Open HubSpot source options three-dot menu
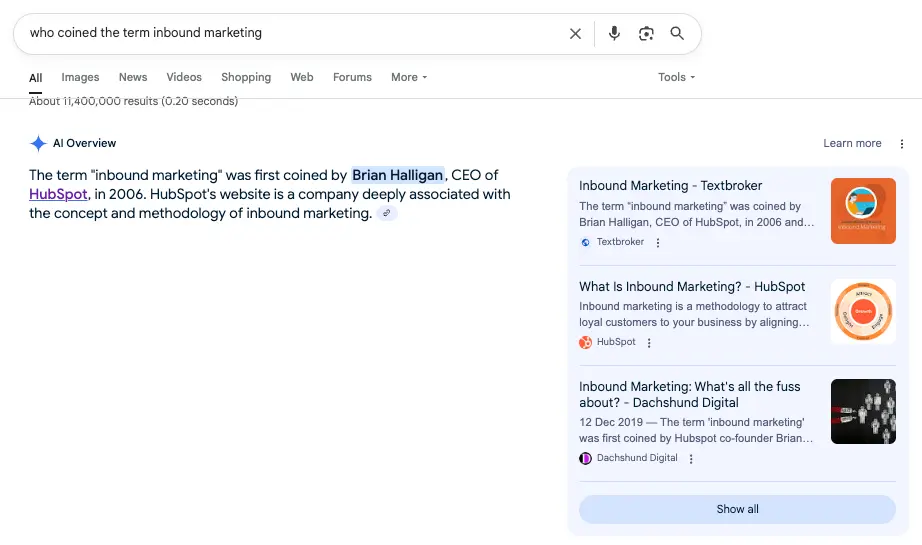 click(x=649, y=343)
